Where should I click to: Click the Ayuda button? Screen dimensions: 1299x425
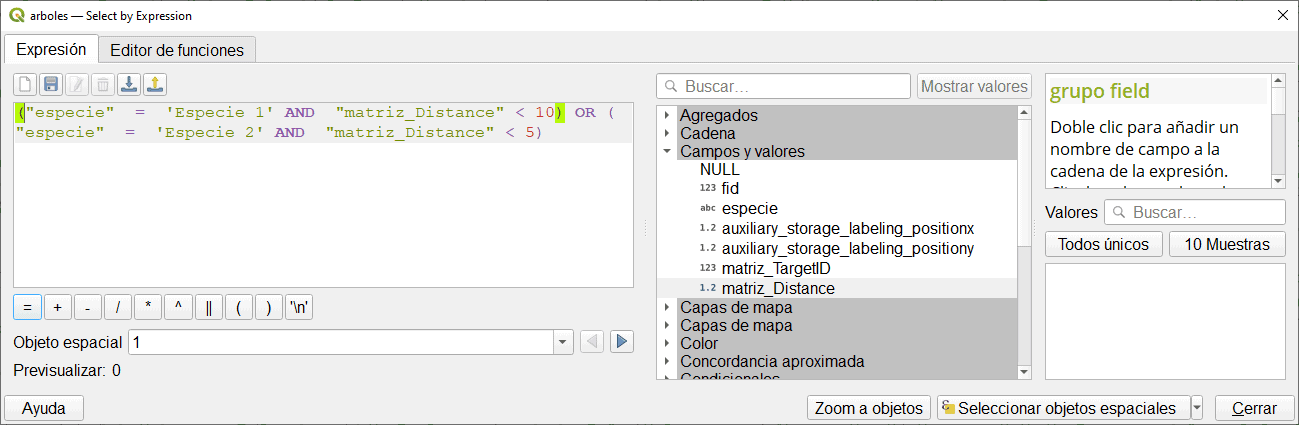pyautogui.click(x=44, y=408)
